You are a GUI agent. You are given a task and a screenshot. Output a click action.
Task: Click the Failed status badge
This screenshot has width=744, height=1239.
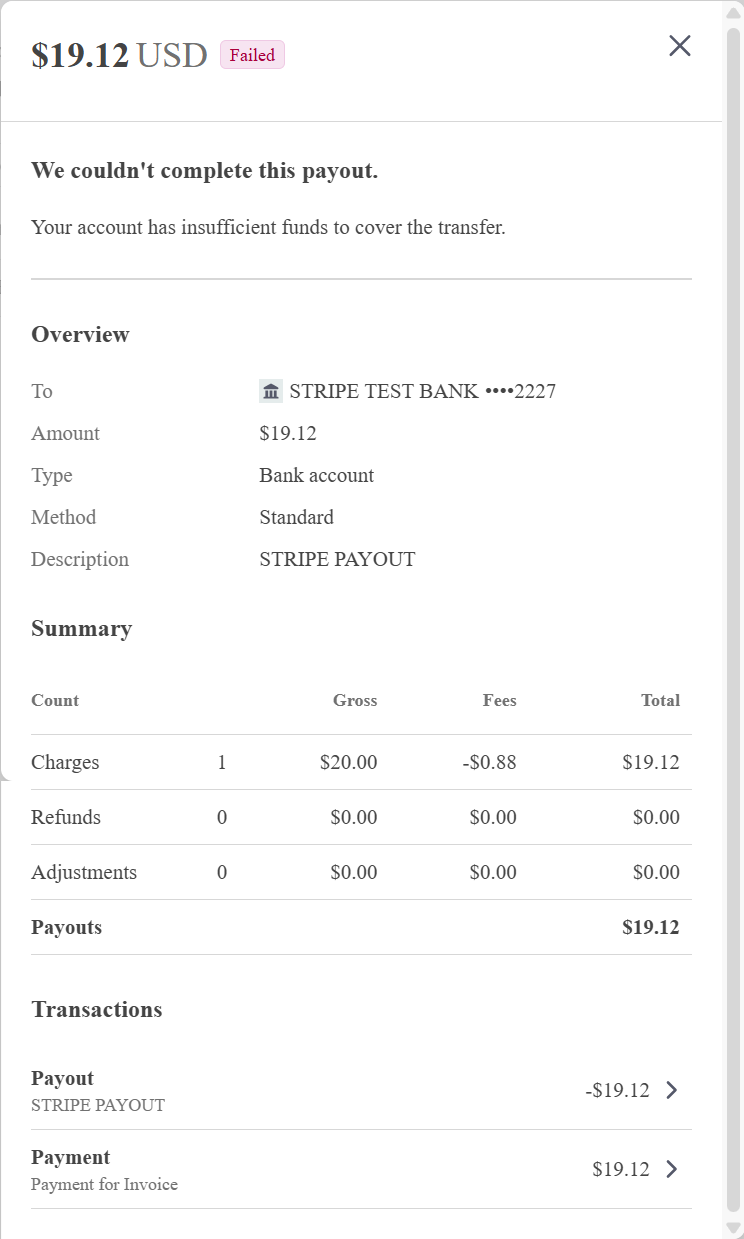[252, 55]
